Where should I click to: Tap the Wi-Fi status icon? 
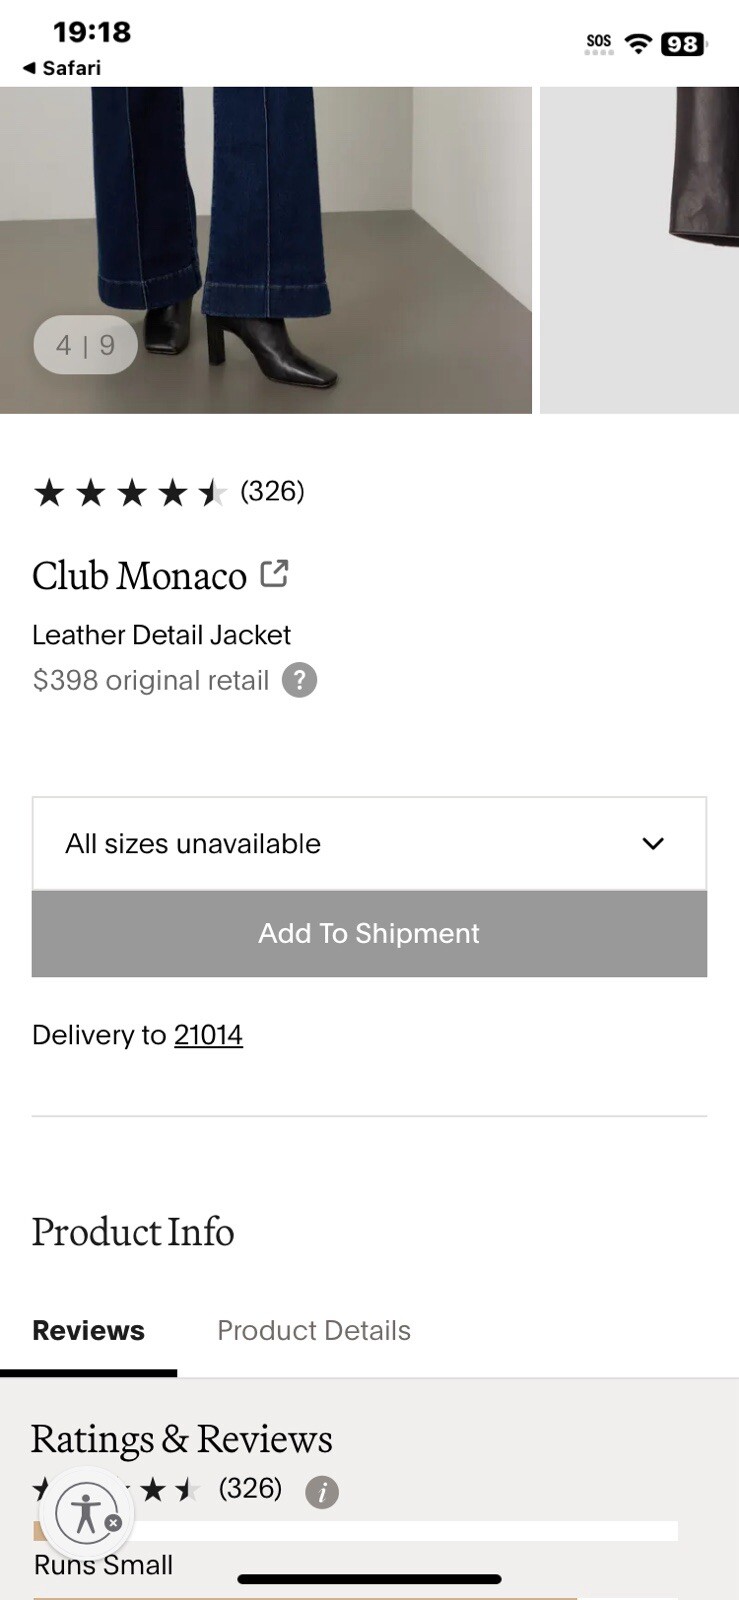point(637,43)
